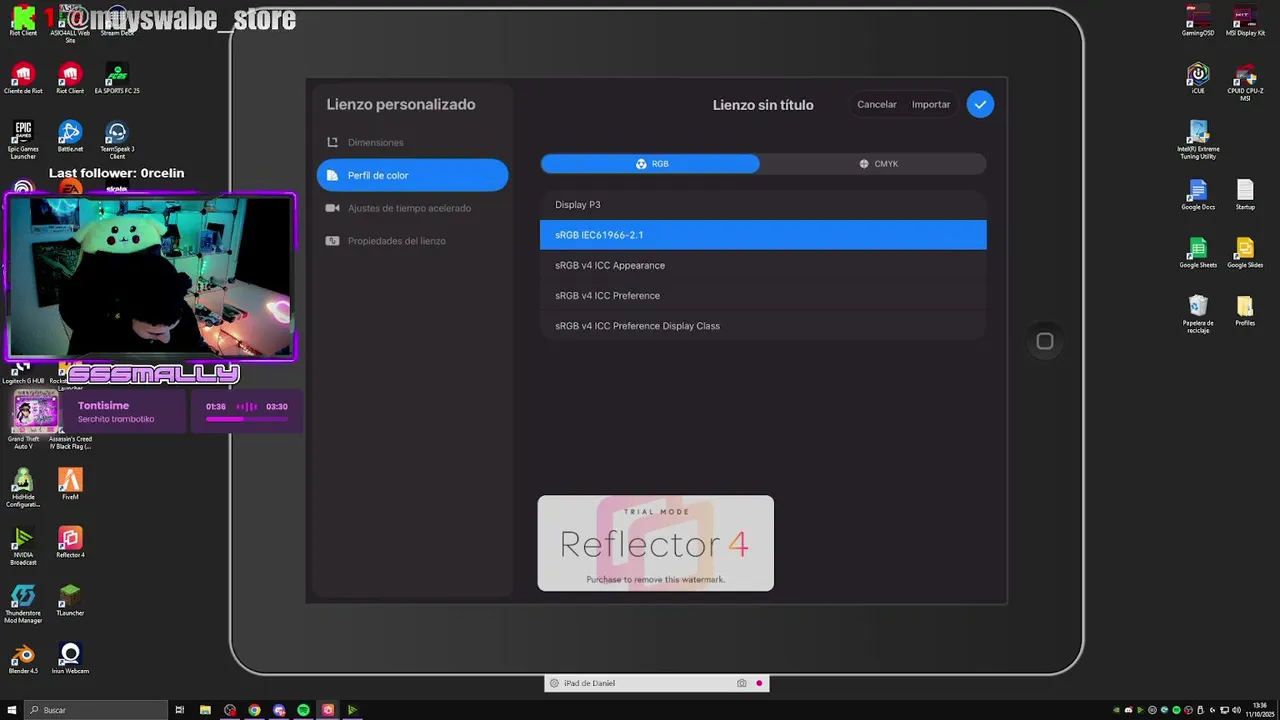Choose sRGB v4 ICC Appearance profile
The width and height of the screenshot is (1280, 720).
[x=763, y=265]
